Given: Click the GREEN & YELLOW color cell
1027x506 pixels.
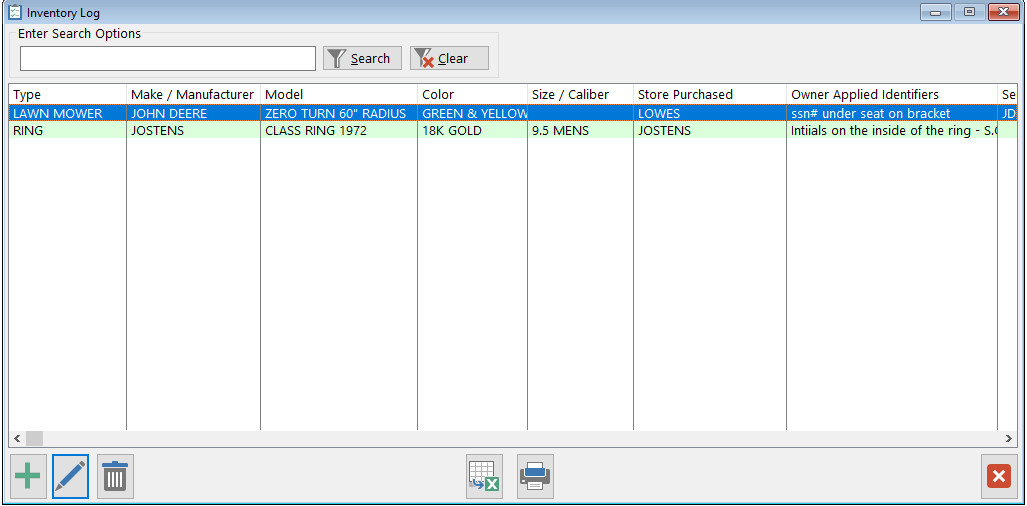Looking at the screenshot, I should 472,114.
